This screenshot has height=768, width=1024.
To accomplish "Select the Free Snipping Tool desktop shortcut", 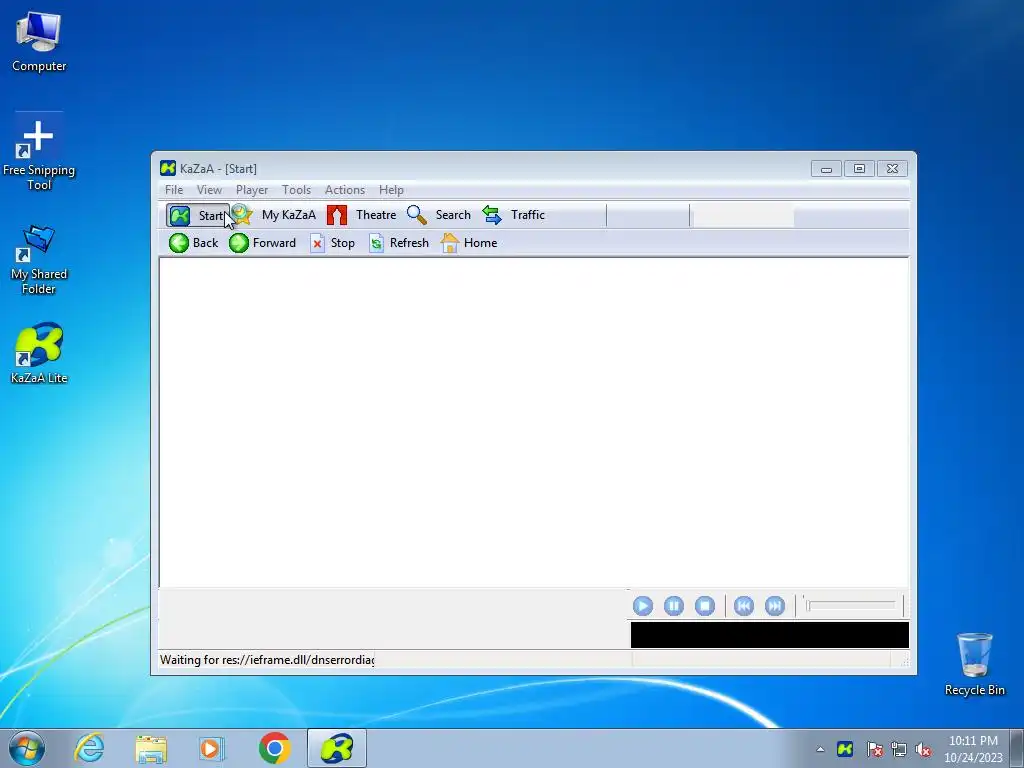I will click(x=39, y=153).
